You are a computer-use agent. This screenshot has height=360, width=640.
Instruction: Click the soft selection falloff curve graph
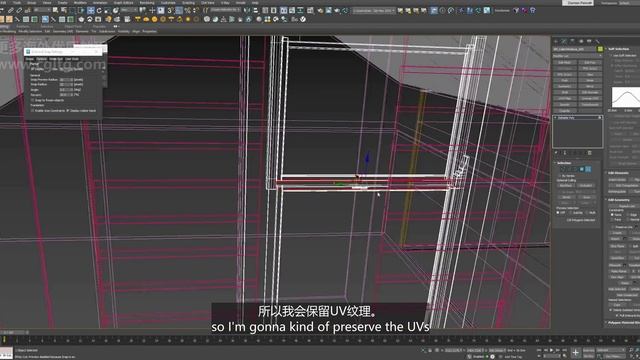[625, 97]
